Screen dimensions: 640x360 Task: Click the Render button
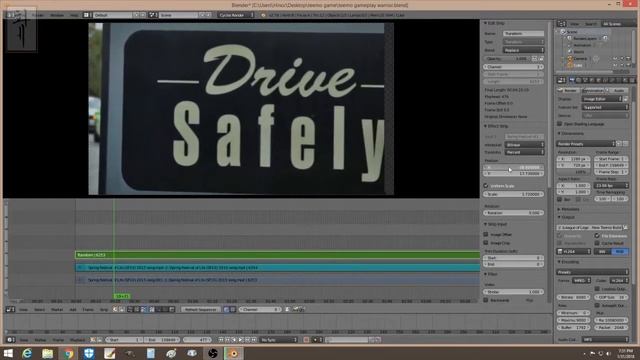click(568, 90)
